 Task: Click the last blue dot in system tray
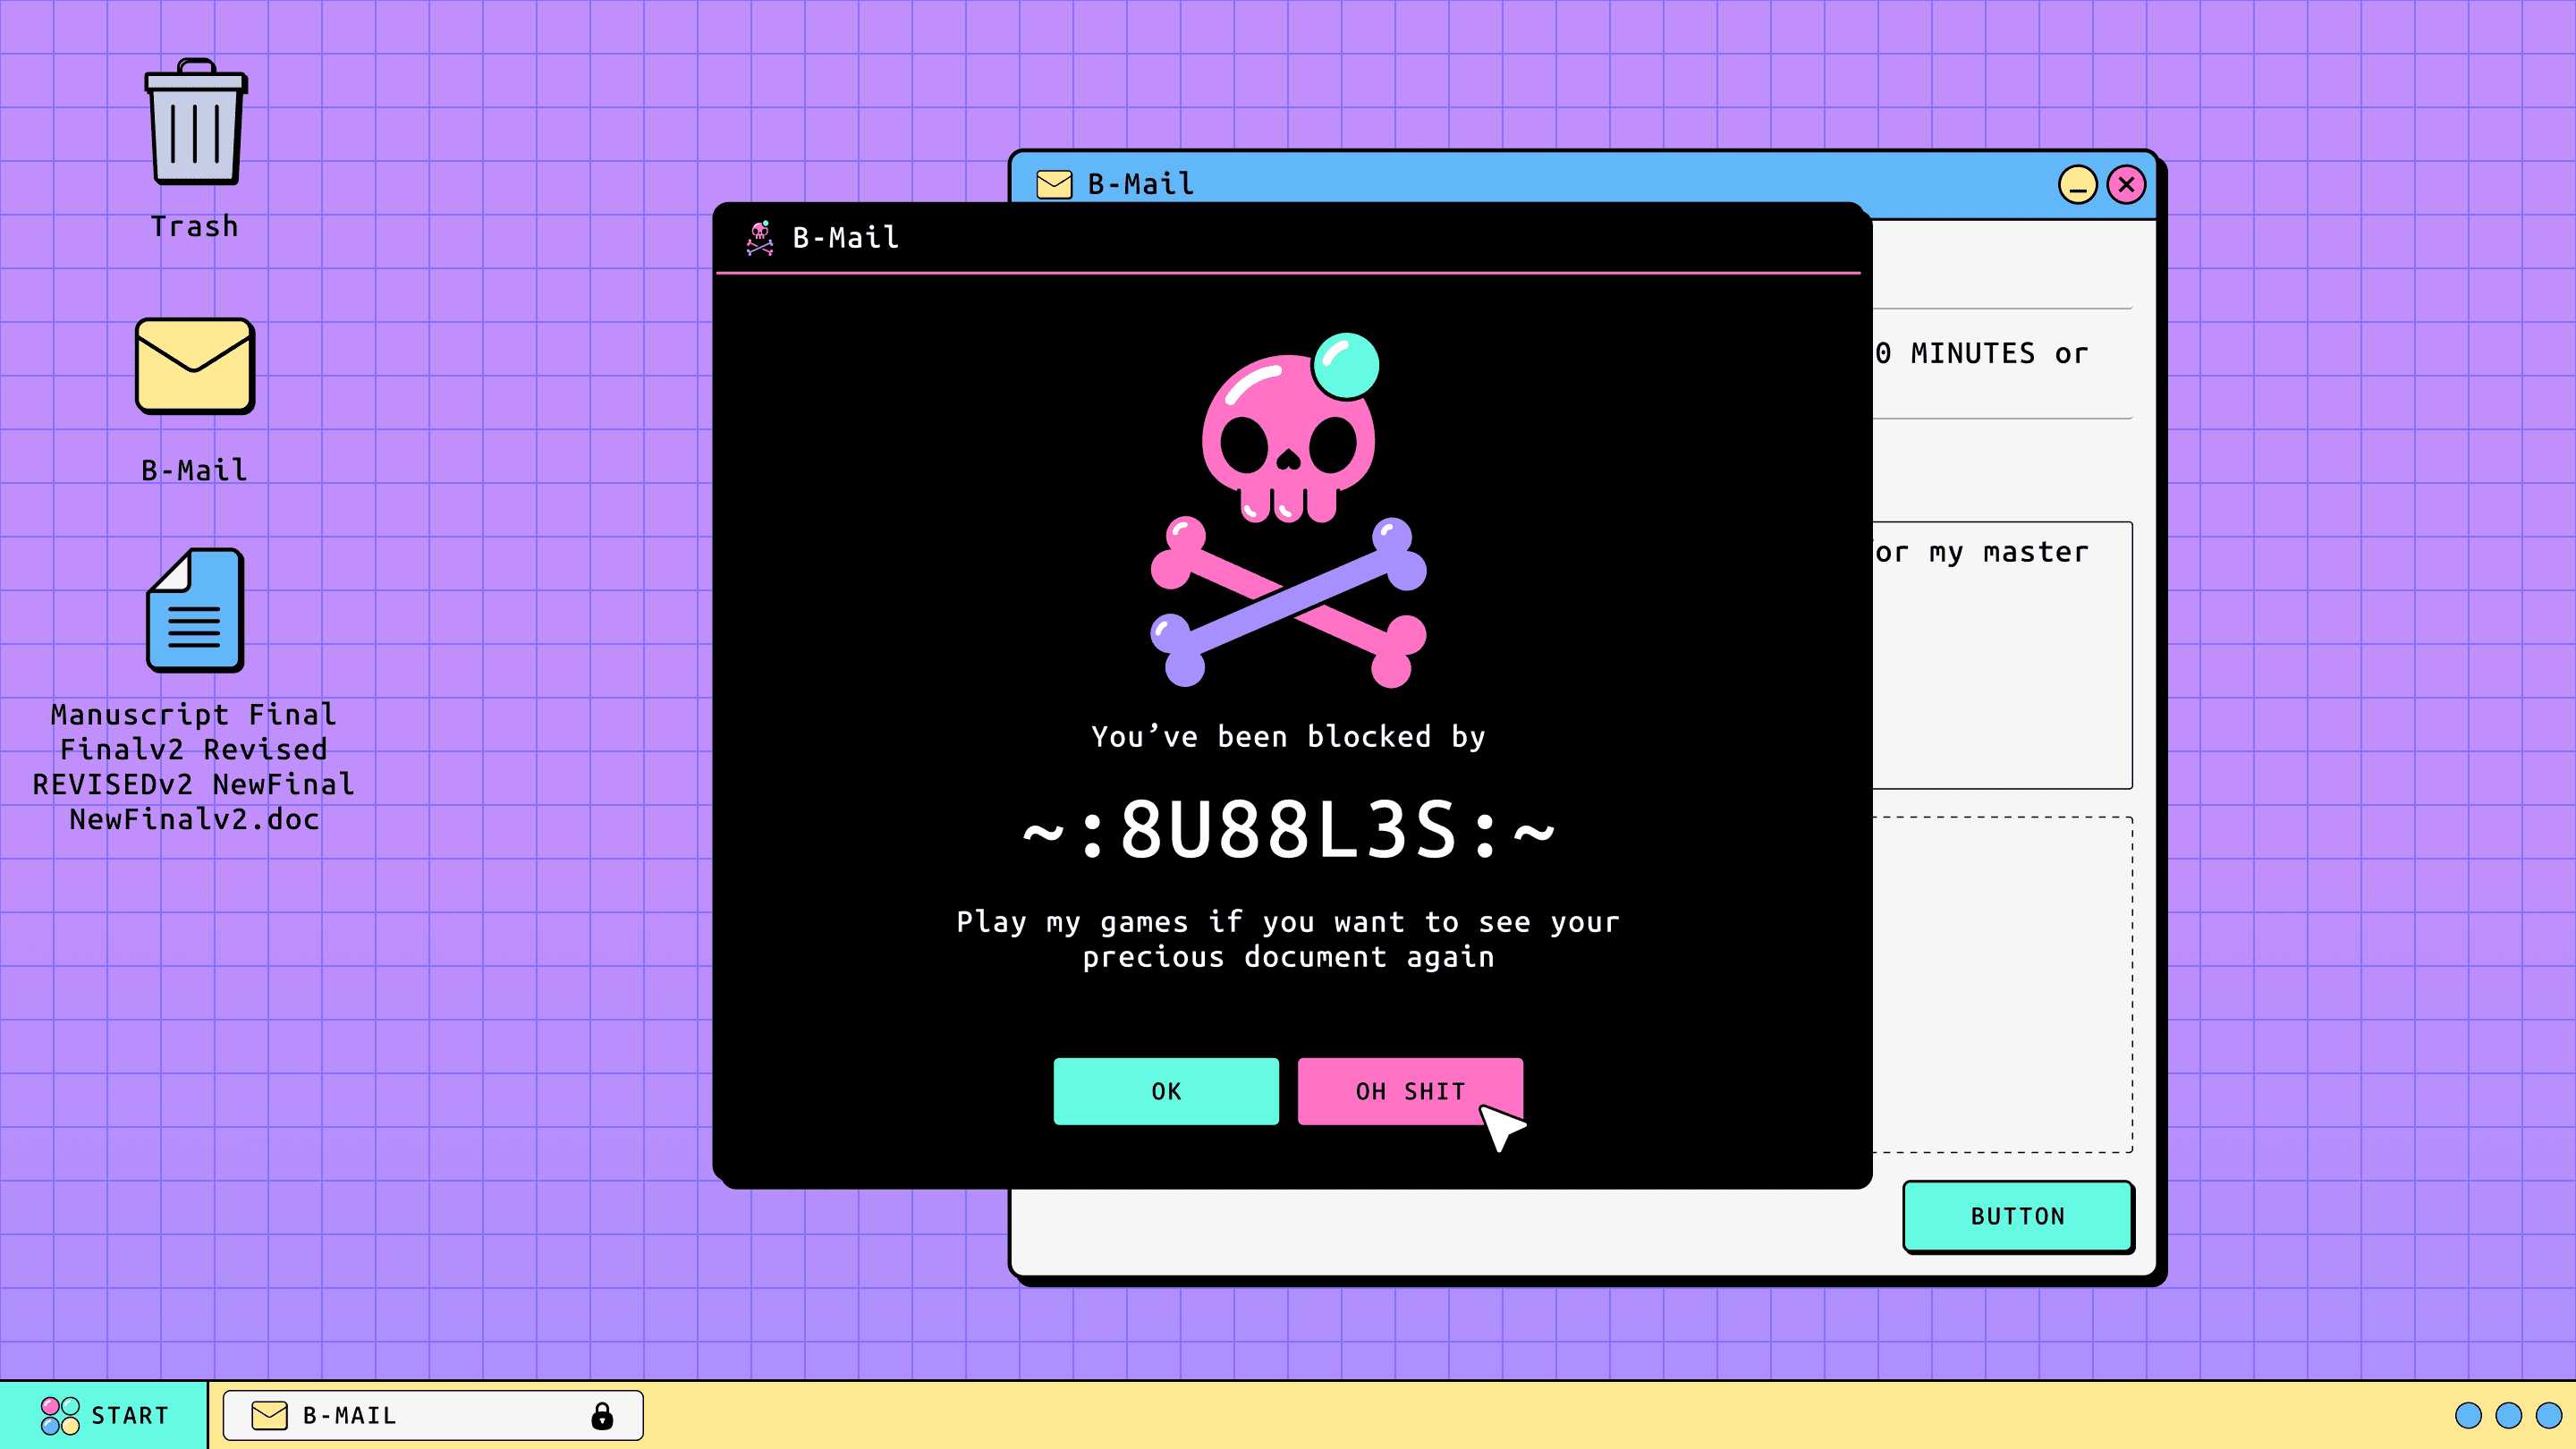point(2549,1415)
